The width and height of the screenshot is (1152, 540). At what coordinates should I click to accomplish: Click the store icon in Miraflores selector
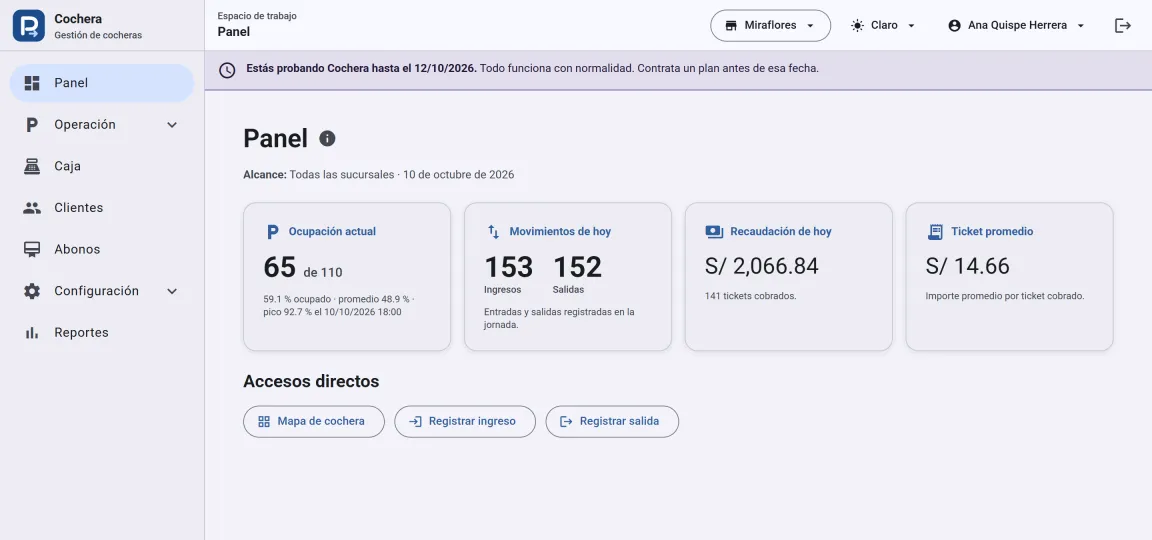[x=731, y=26]
